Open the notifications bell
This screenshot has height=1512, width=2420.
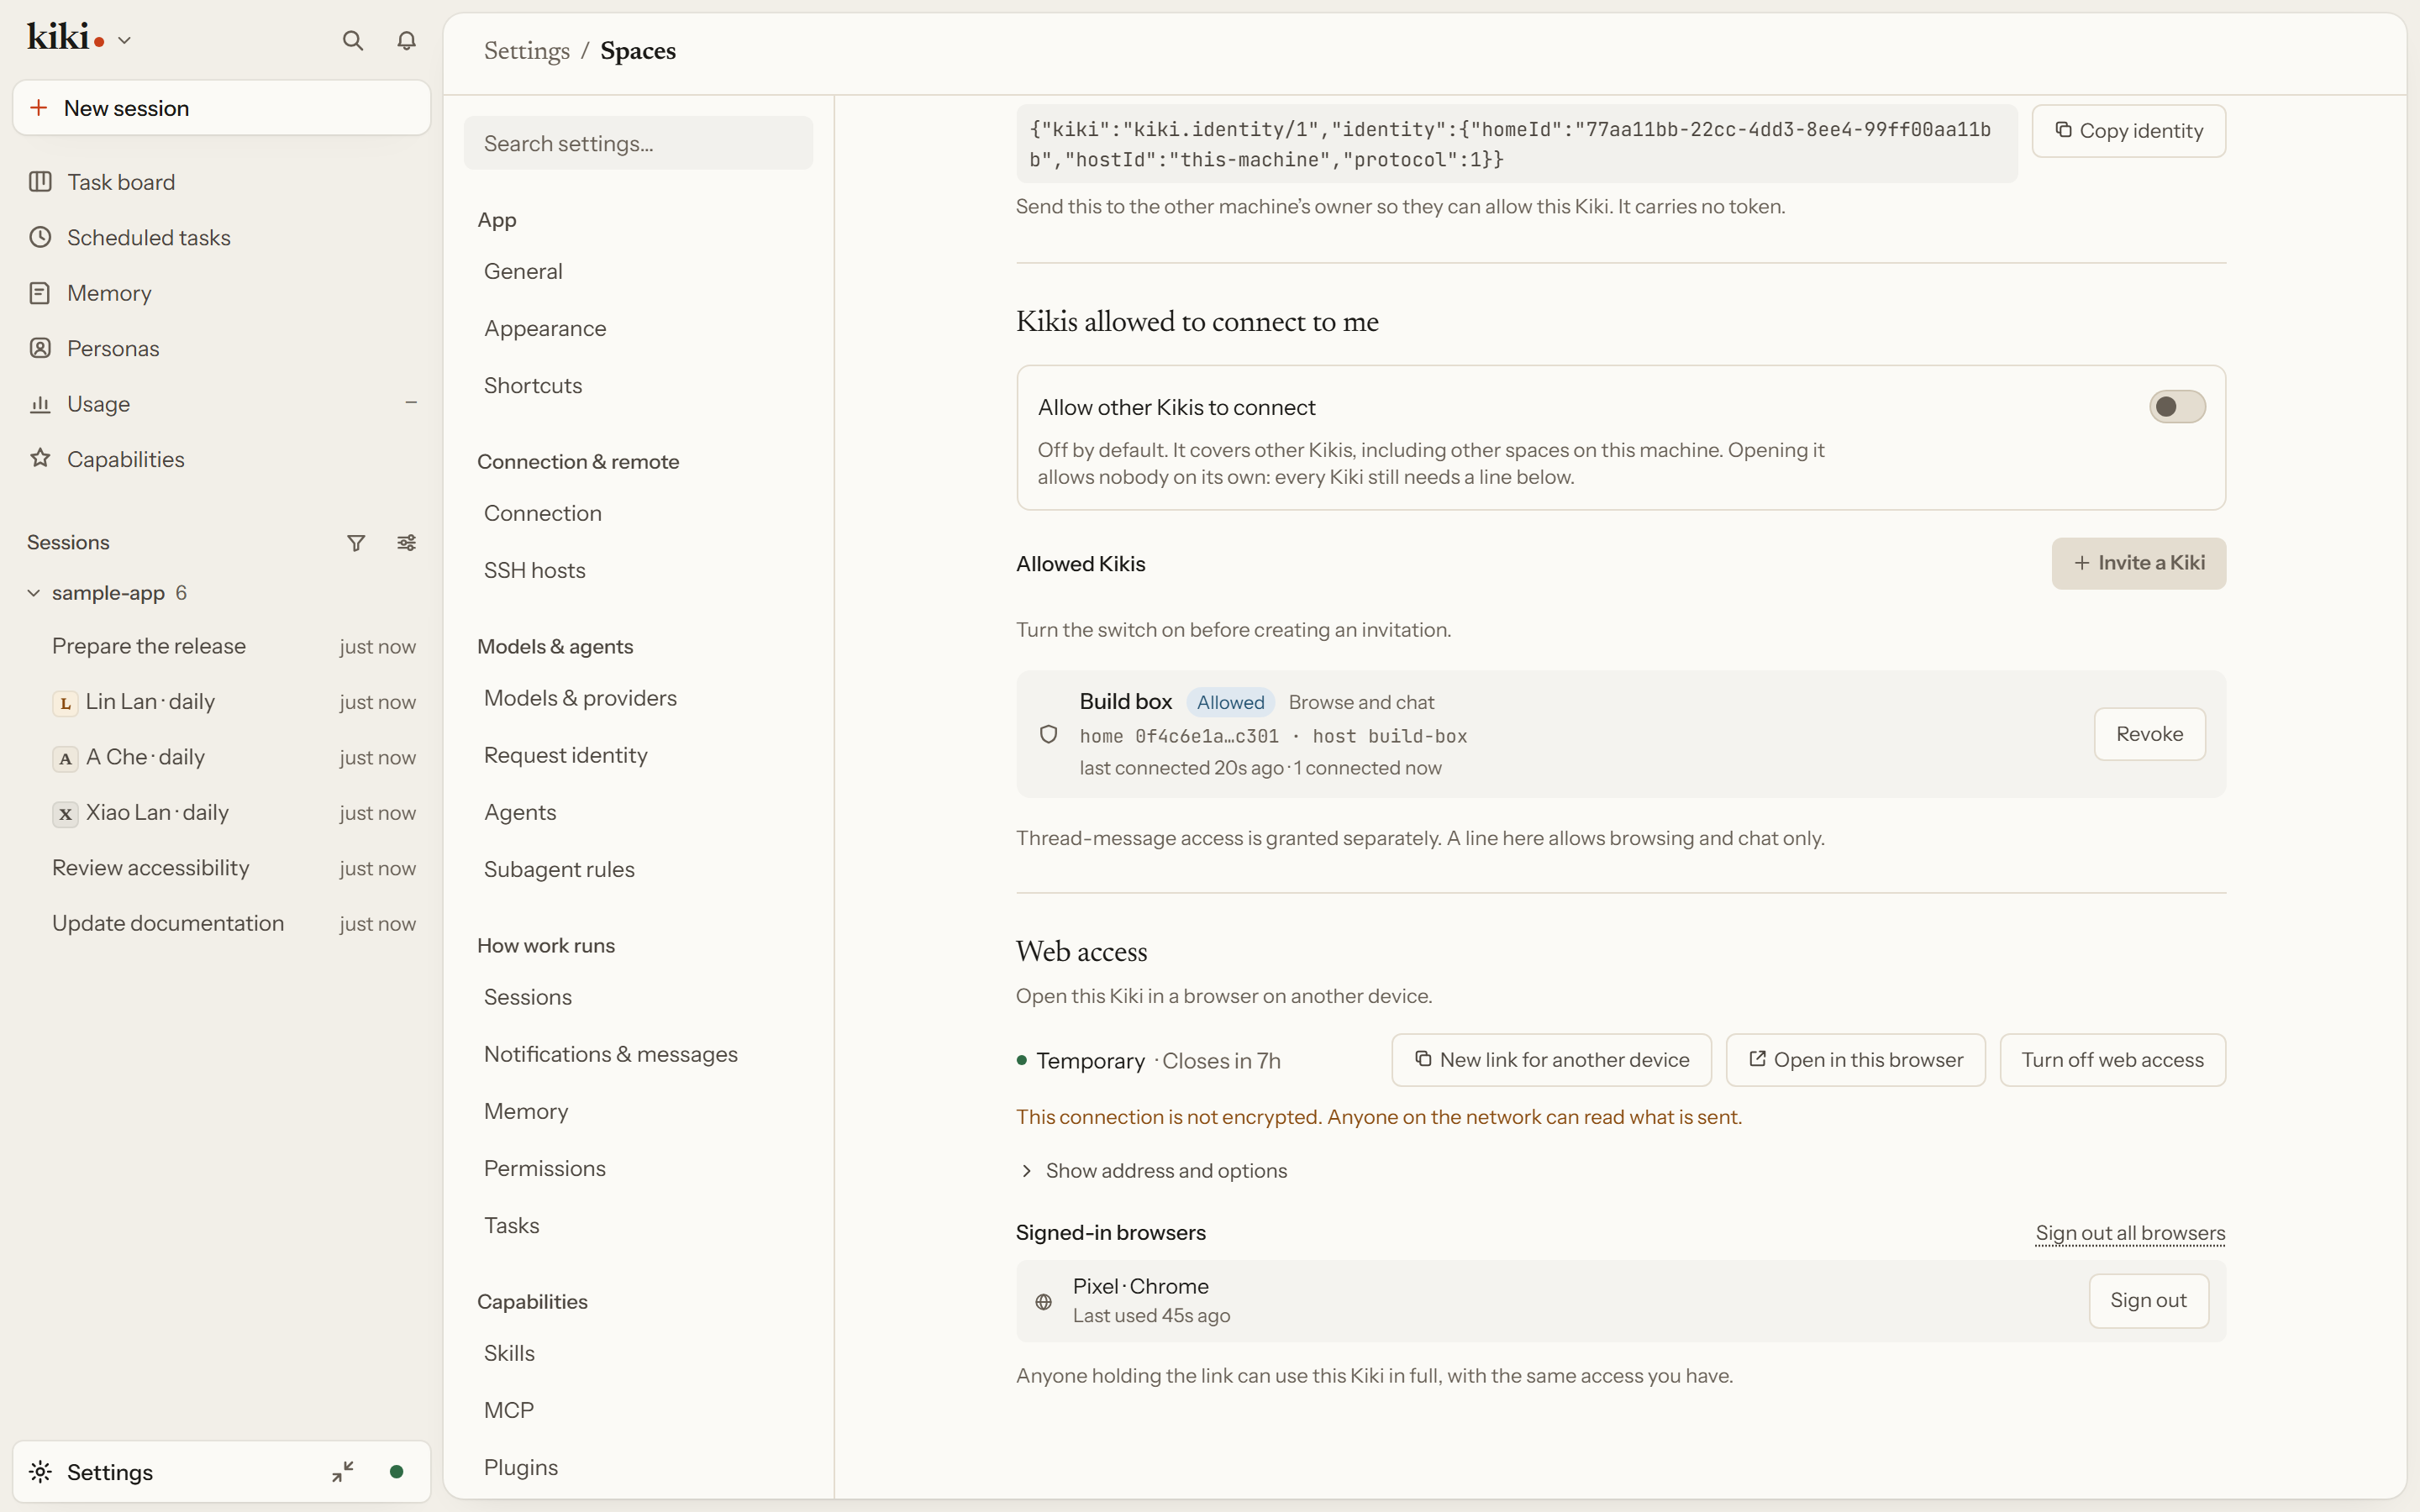click(x=406, y=41)
